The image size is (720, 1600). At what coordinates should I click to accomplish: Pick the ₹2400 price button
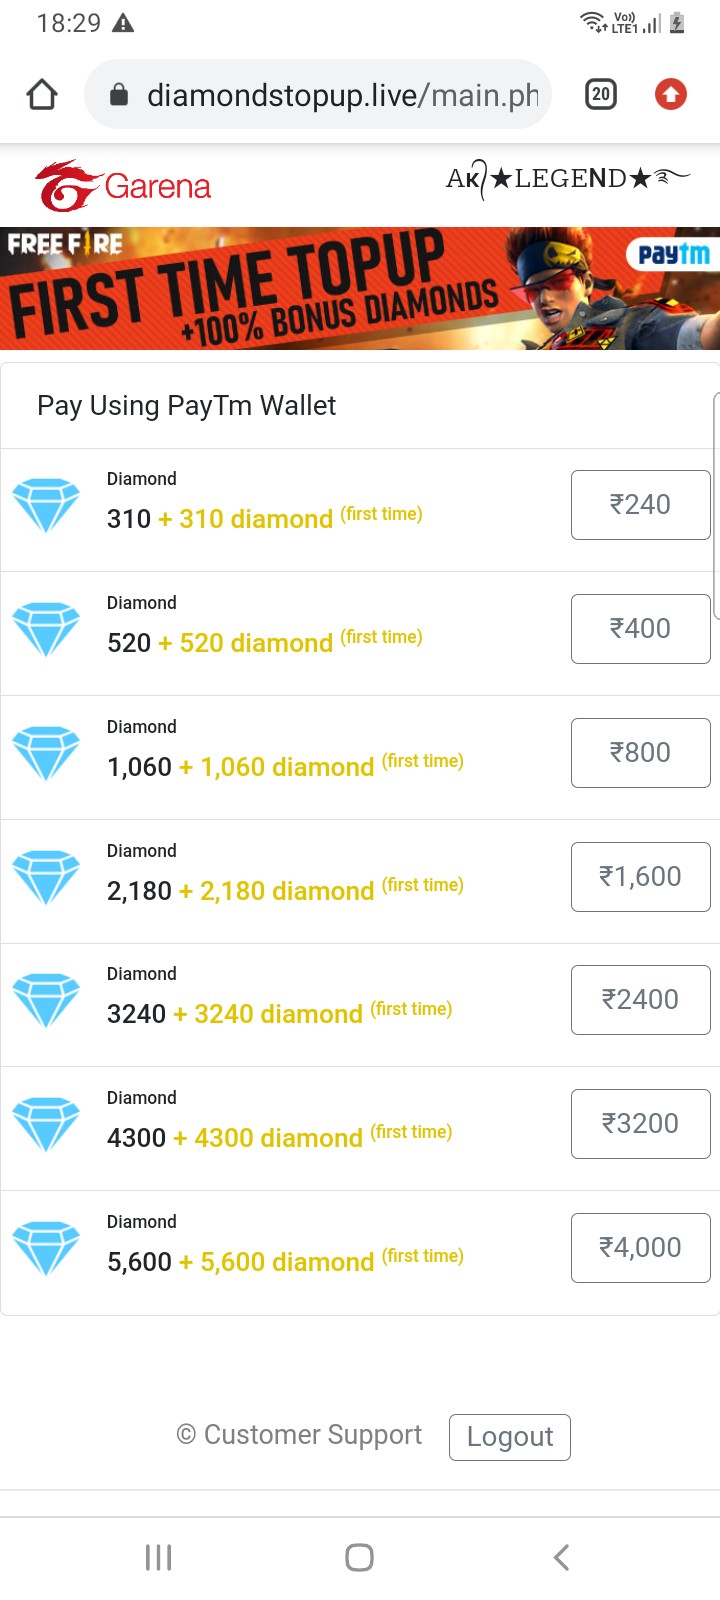(640, 1000)
